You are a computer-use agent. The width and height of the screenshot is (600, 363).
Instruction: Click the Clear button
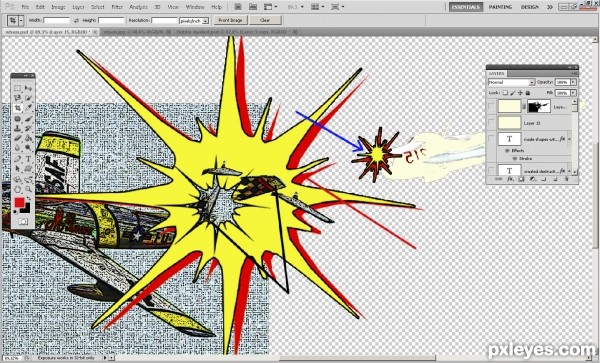click(x=265, y=20)
